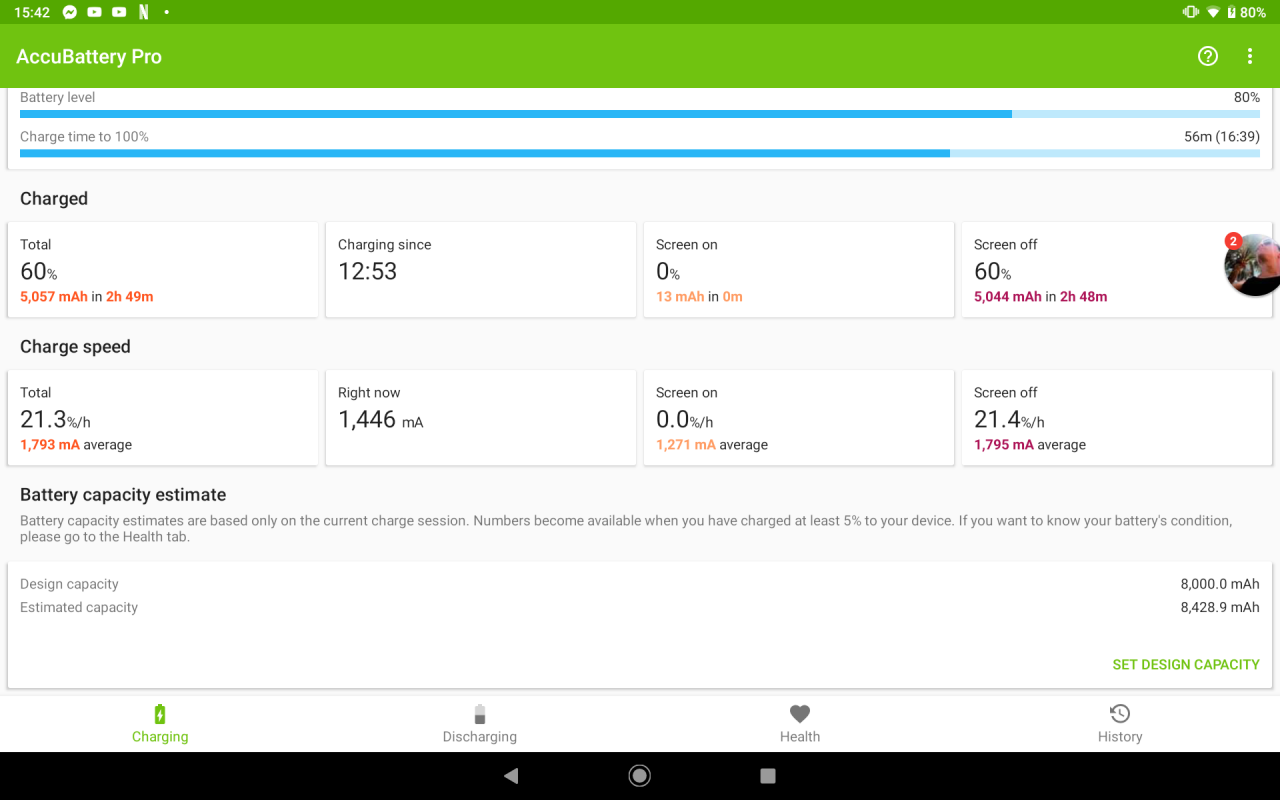Screen dimensions: 1280x800
Task: Switch to the Discharging tab label
Action: 480,737
